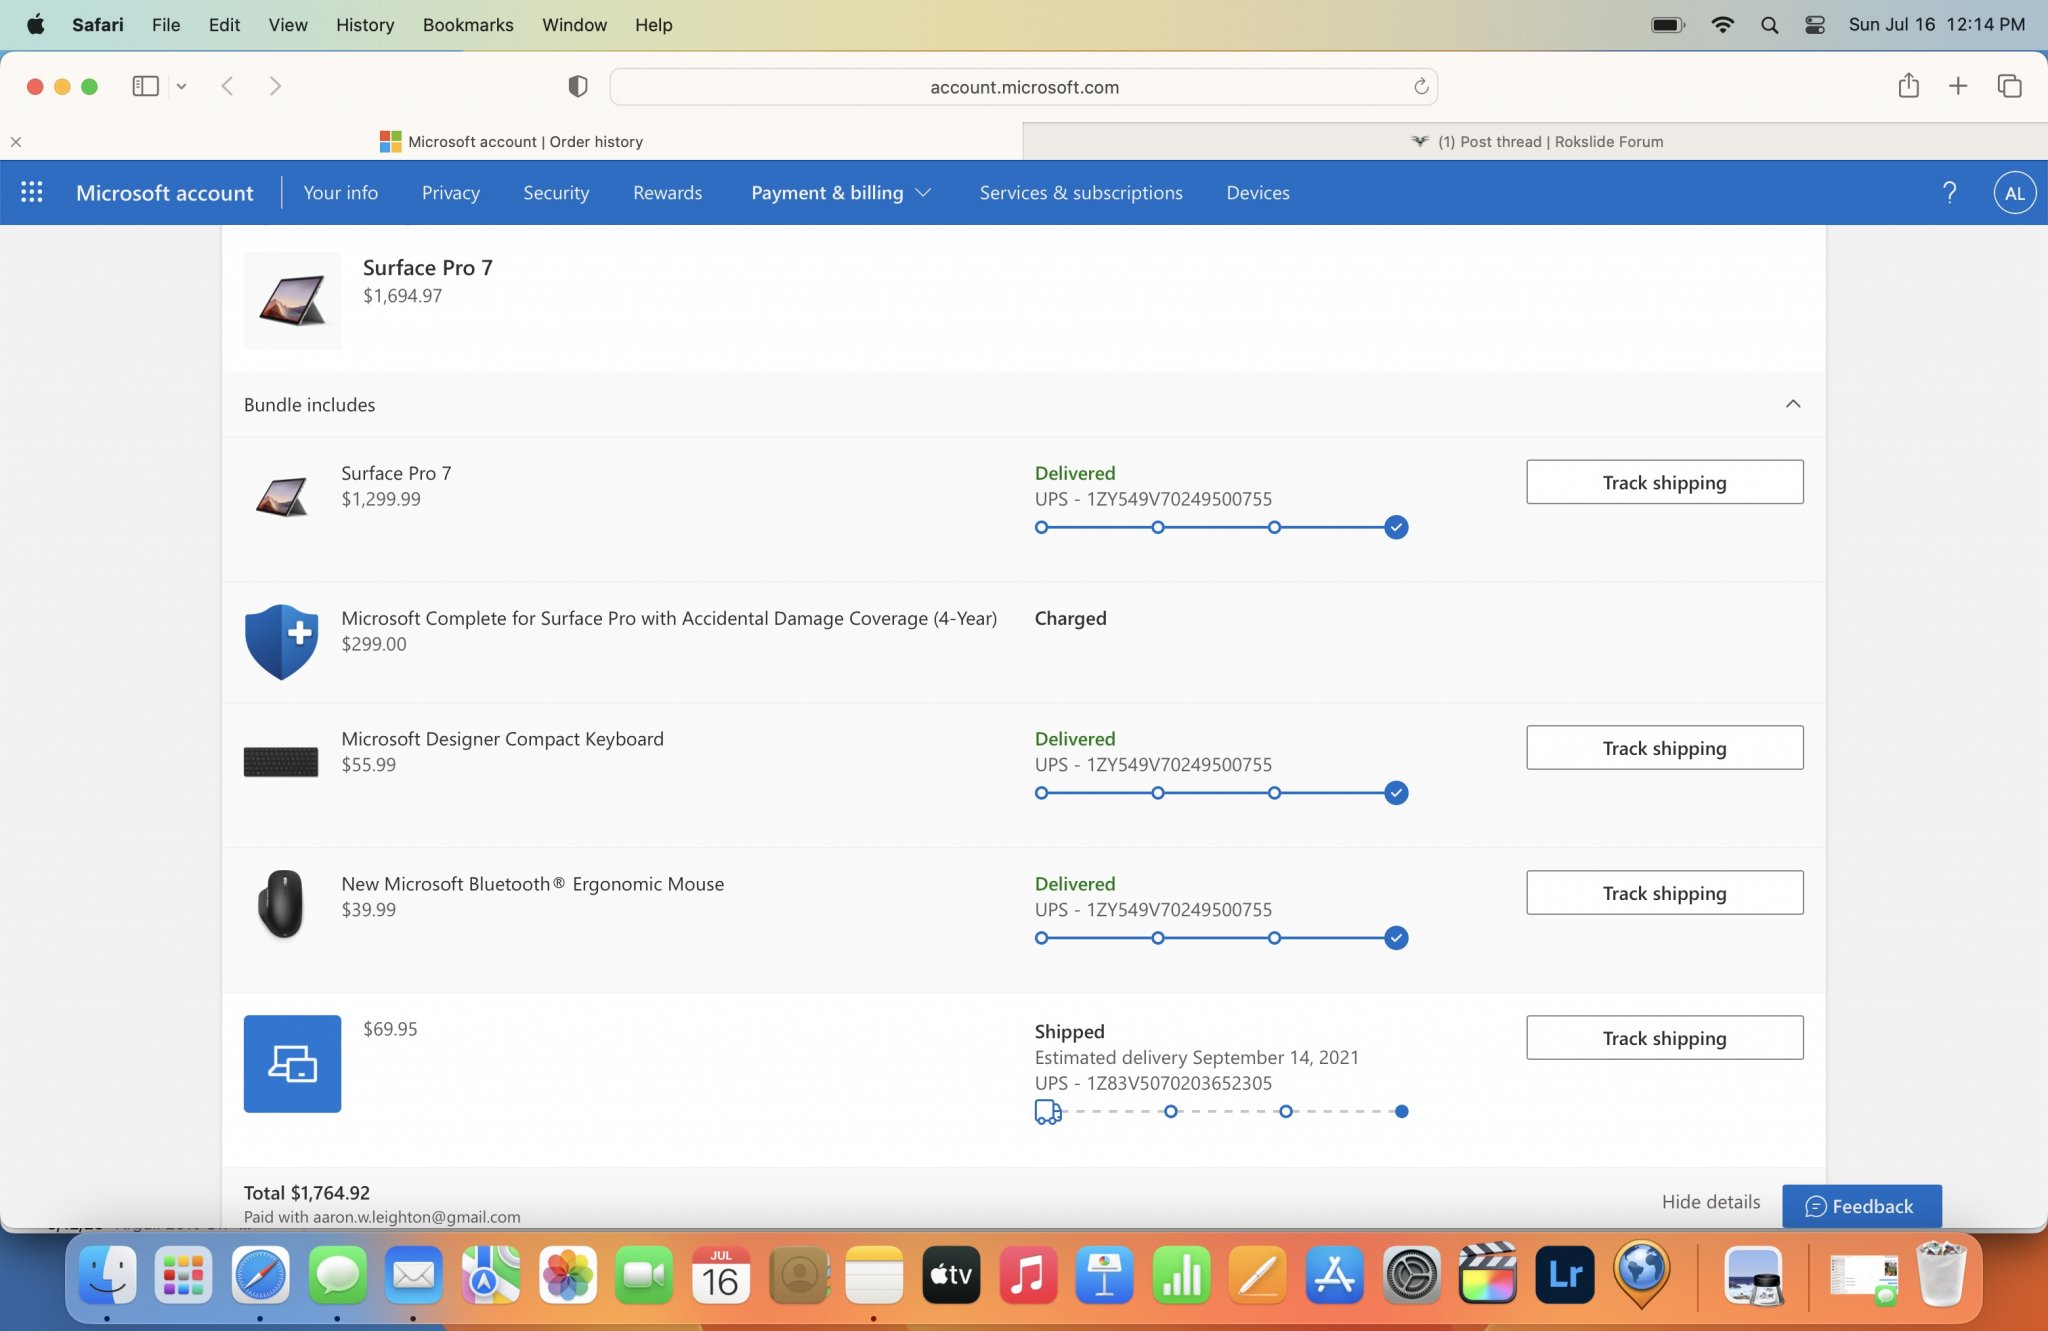
Task: Click the truck icon on shipped tracker
Action: click(1047, 1112)
